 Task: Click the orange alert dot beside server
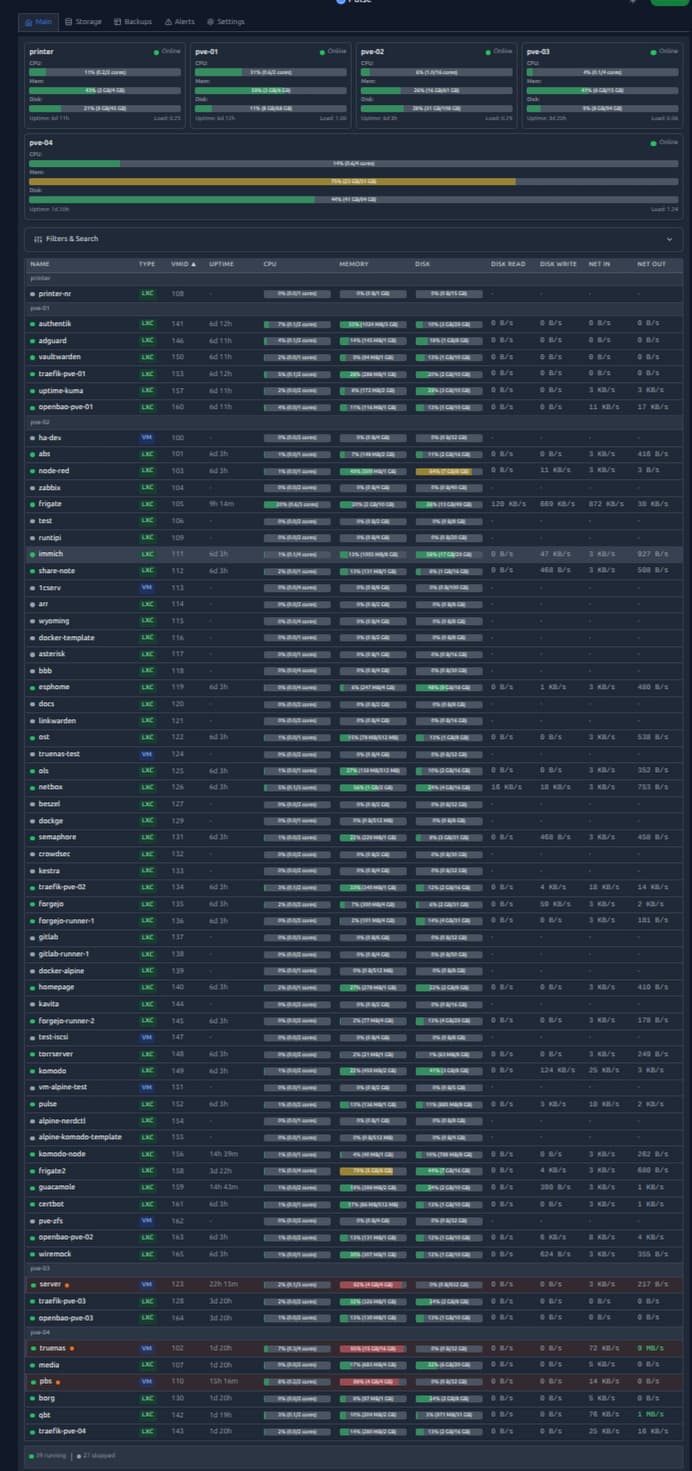coord(67,1285)
